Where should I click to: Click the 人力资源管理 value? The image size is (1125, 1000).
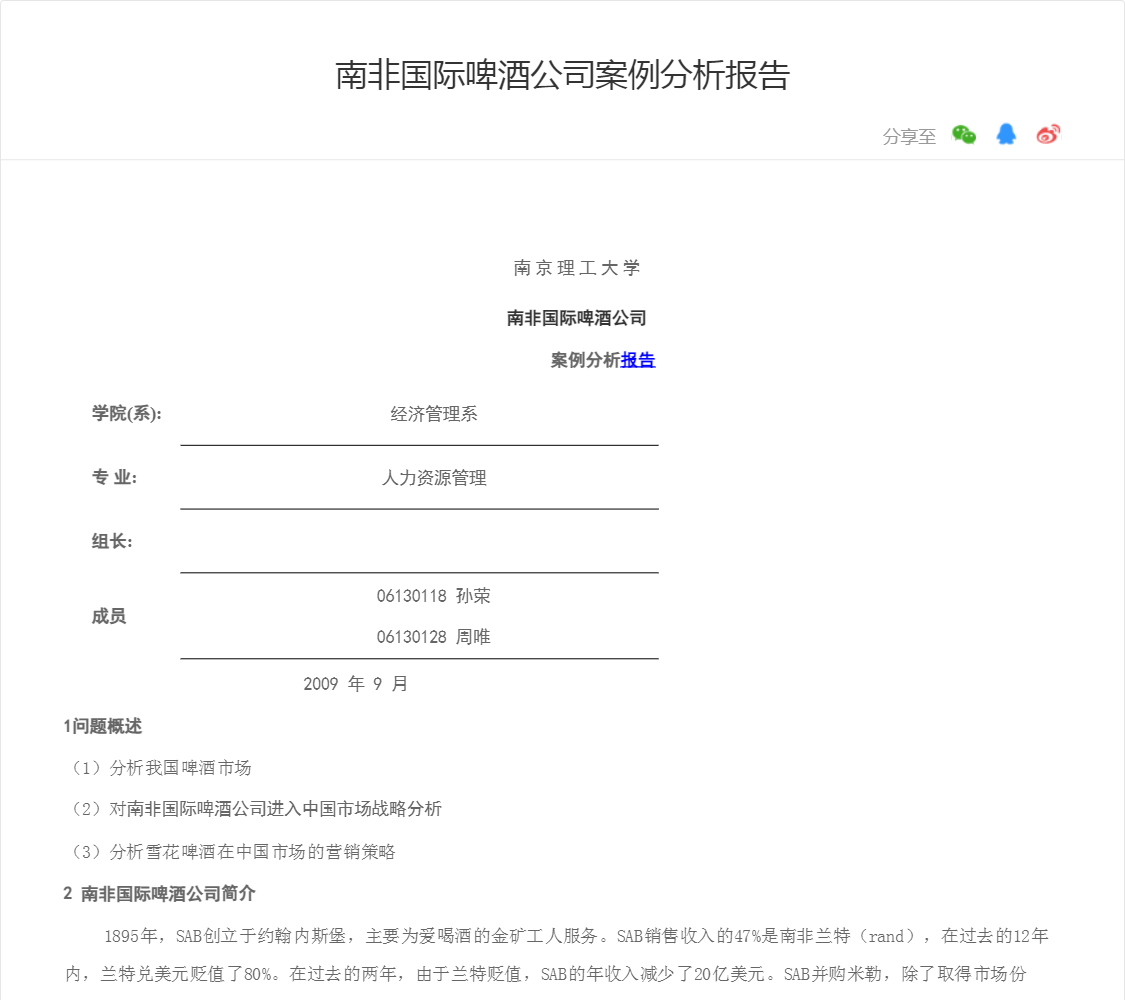click(434, 478)
